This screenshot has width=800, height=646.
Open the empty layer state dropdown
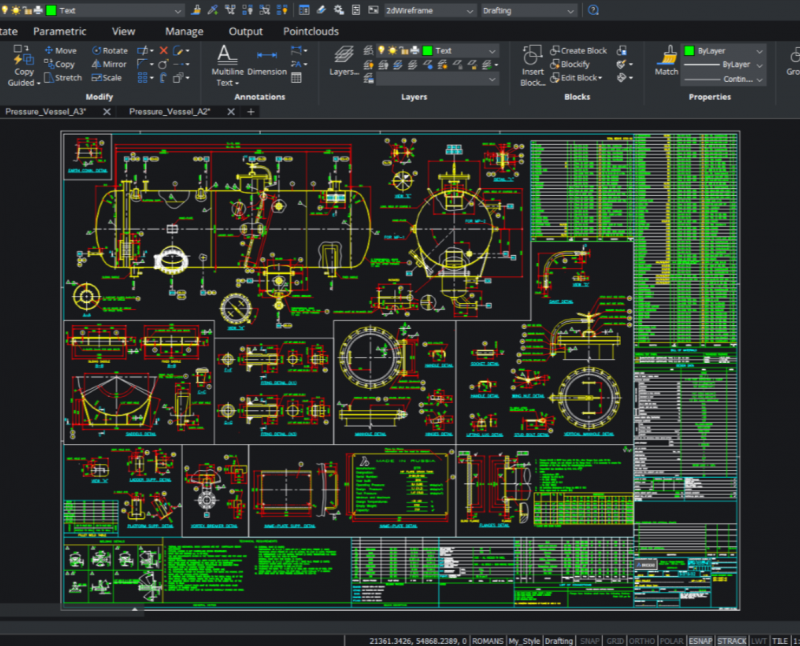tap(437, 79)
